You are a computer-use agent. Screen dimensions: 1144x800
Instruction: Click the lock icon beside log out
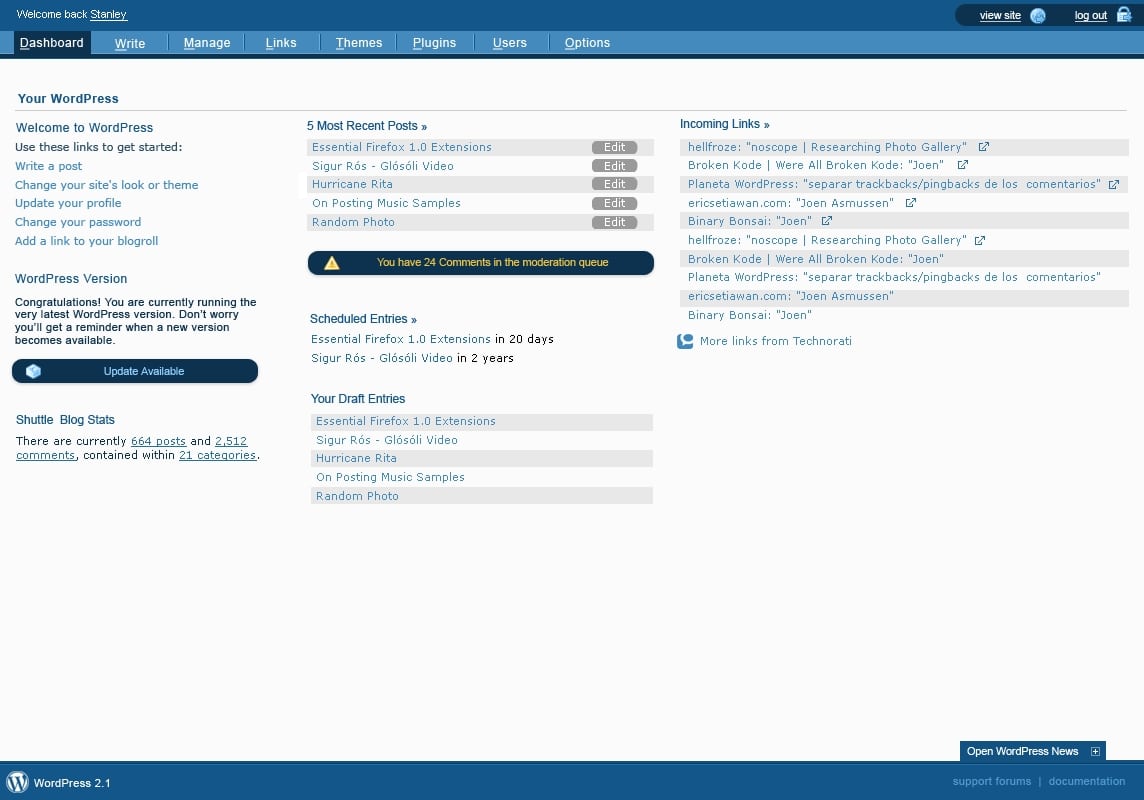[1124, 15]
